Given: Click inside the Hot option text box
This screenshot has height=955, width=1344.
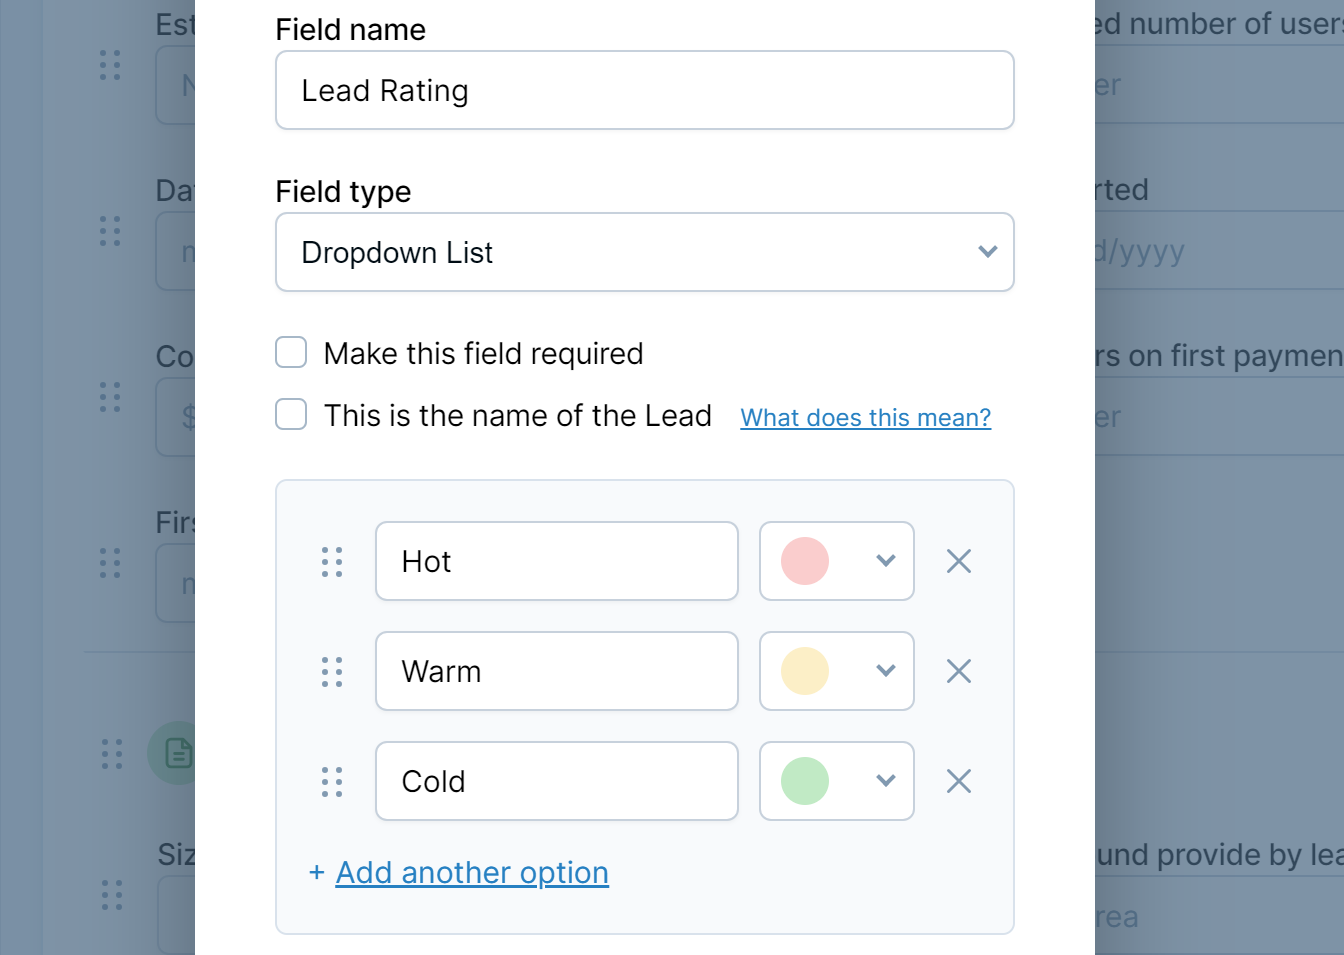Looking at the screenshot, I should click(x=556, y=561).
